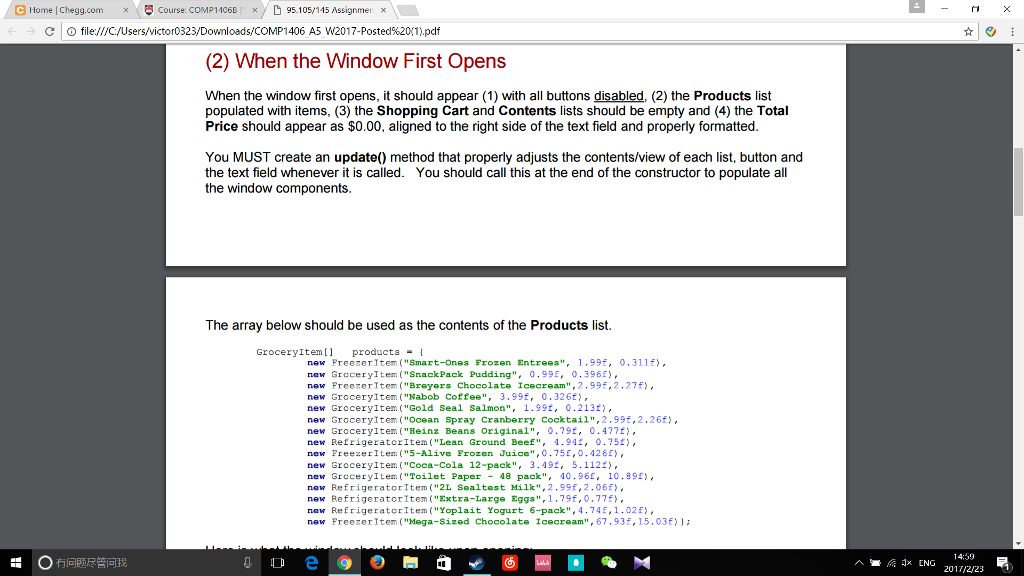Open the Action Center notification panel
The height and width of the screenshot is (576, 1024).
(1001, 564)
